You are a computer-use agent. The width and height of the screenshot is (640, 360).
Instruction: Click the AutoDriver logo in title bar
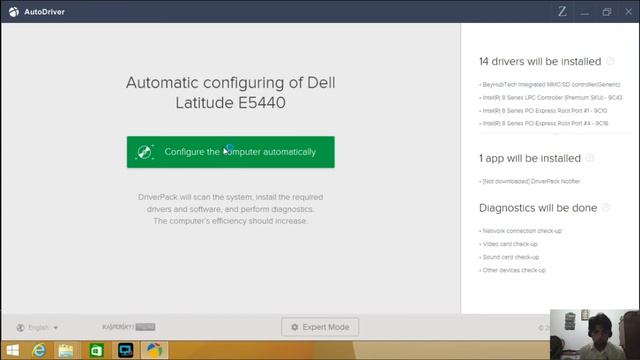[14, 12]
